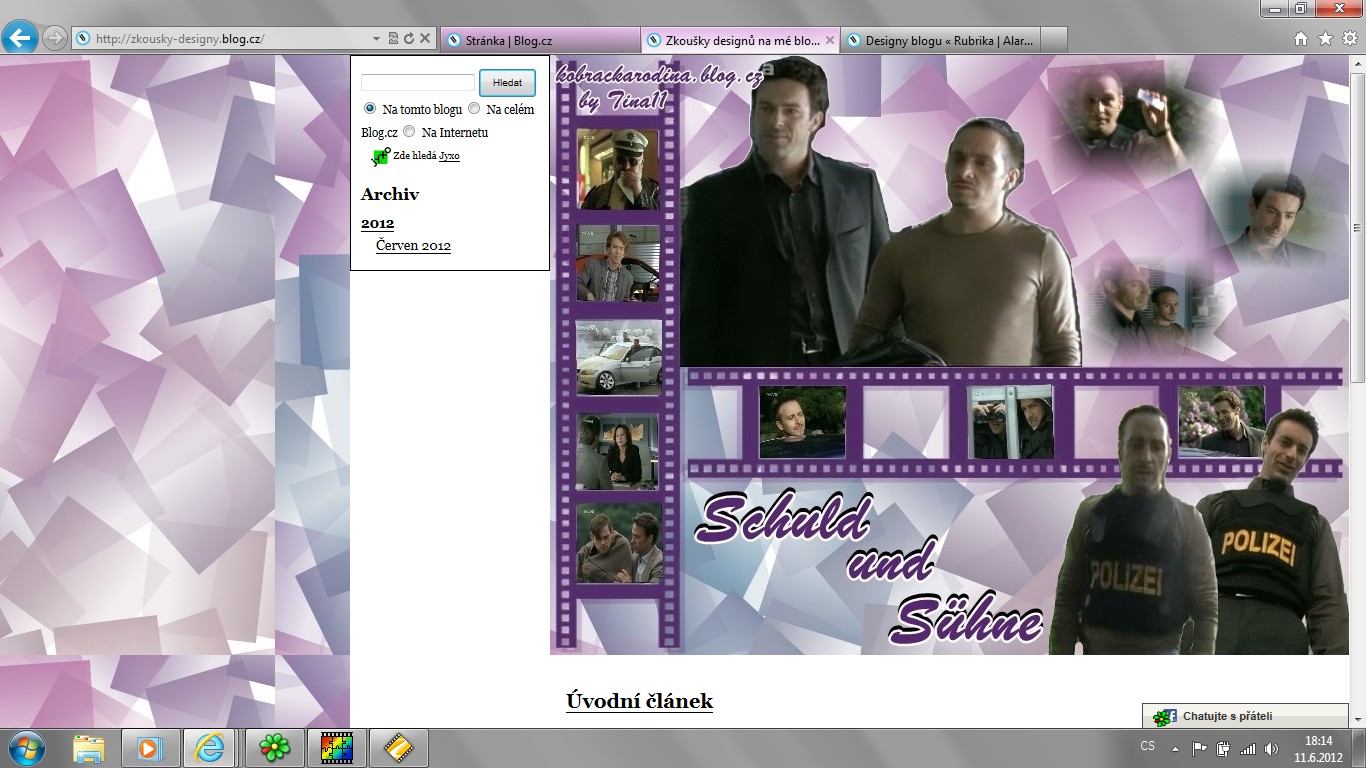1366x768 pixels.
Task: Click the Internet Explorer taskbar icon
Action: [x=209, y=748]
